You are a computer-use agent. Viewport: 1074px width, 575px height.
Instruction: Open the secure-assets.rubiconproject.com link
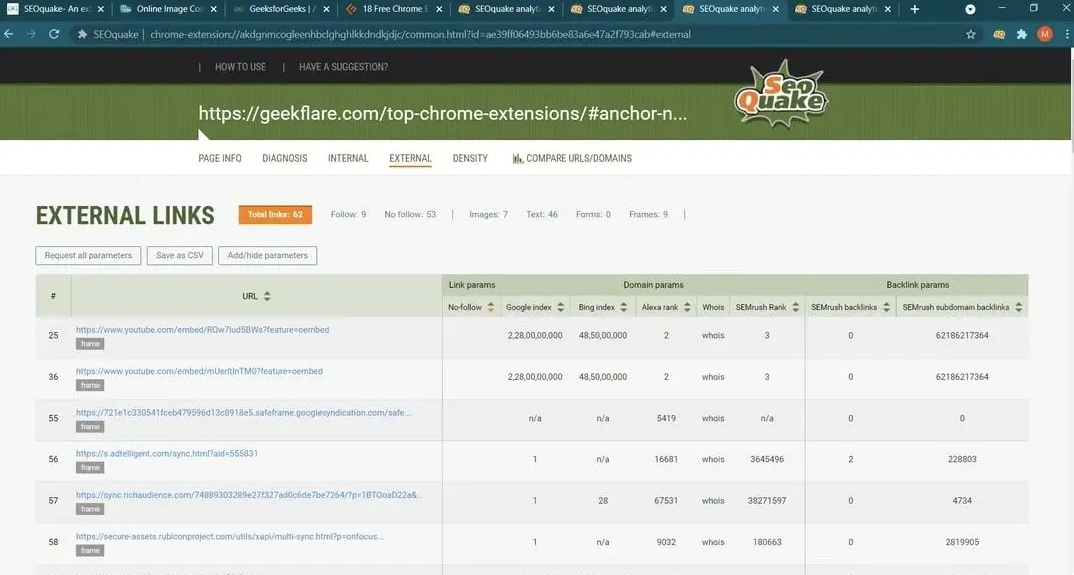coord(229,537)
